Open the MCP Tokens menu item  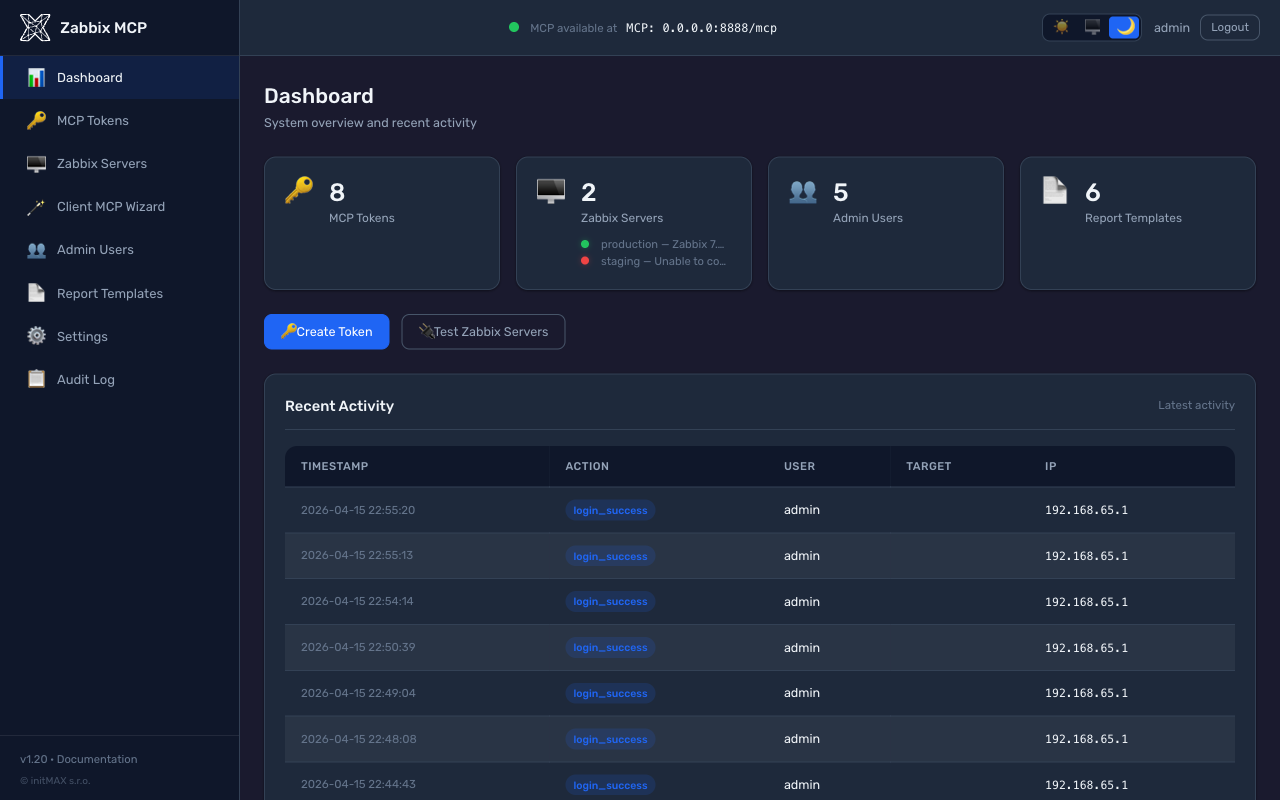[120, 120]
